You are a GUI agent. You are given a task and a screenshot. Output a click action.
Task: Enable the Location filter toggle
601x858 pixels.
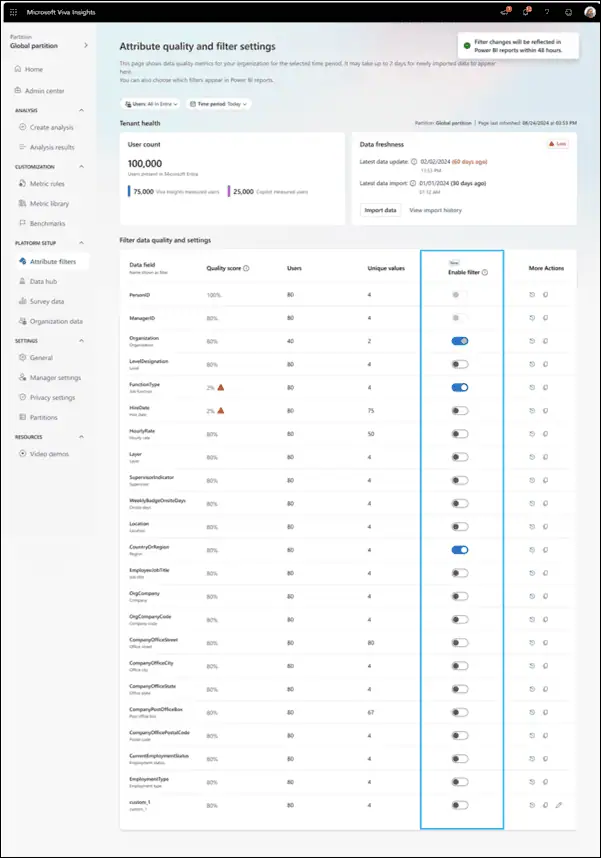pyautogui.click(x=460, y=526)
